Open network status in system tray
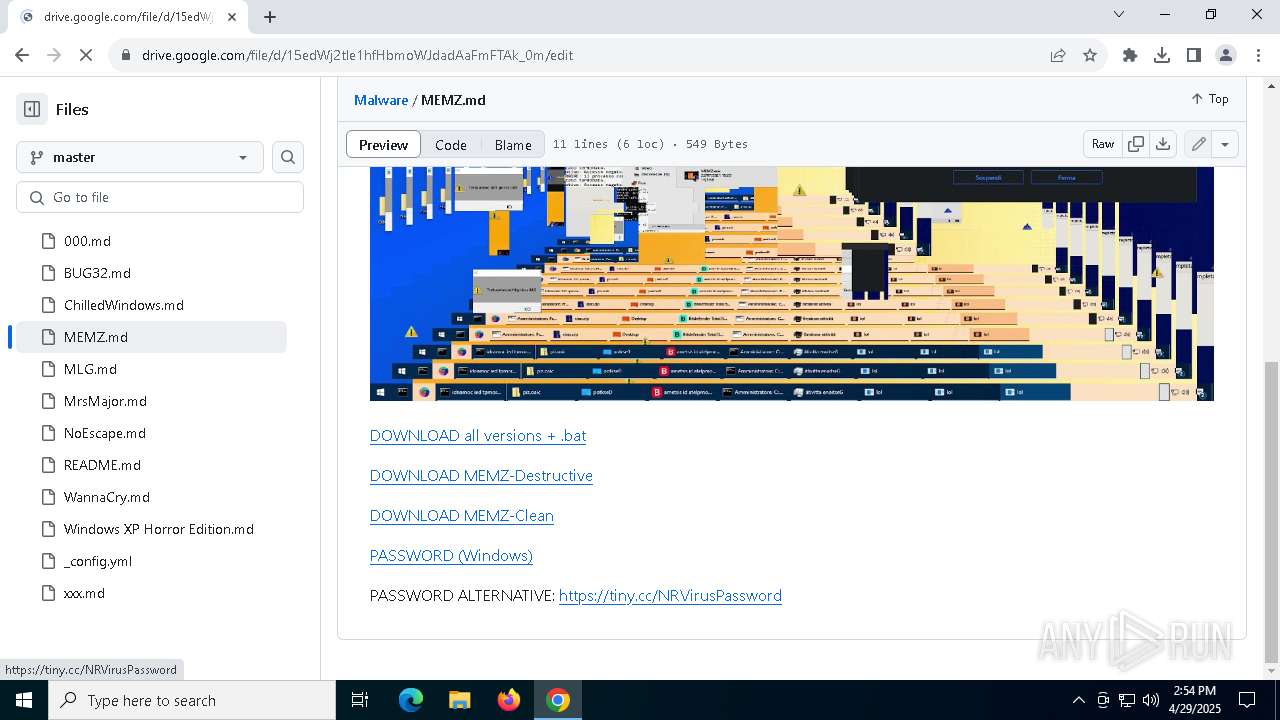Screen dimensions: 1280x720 [1127, 700]
